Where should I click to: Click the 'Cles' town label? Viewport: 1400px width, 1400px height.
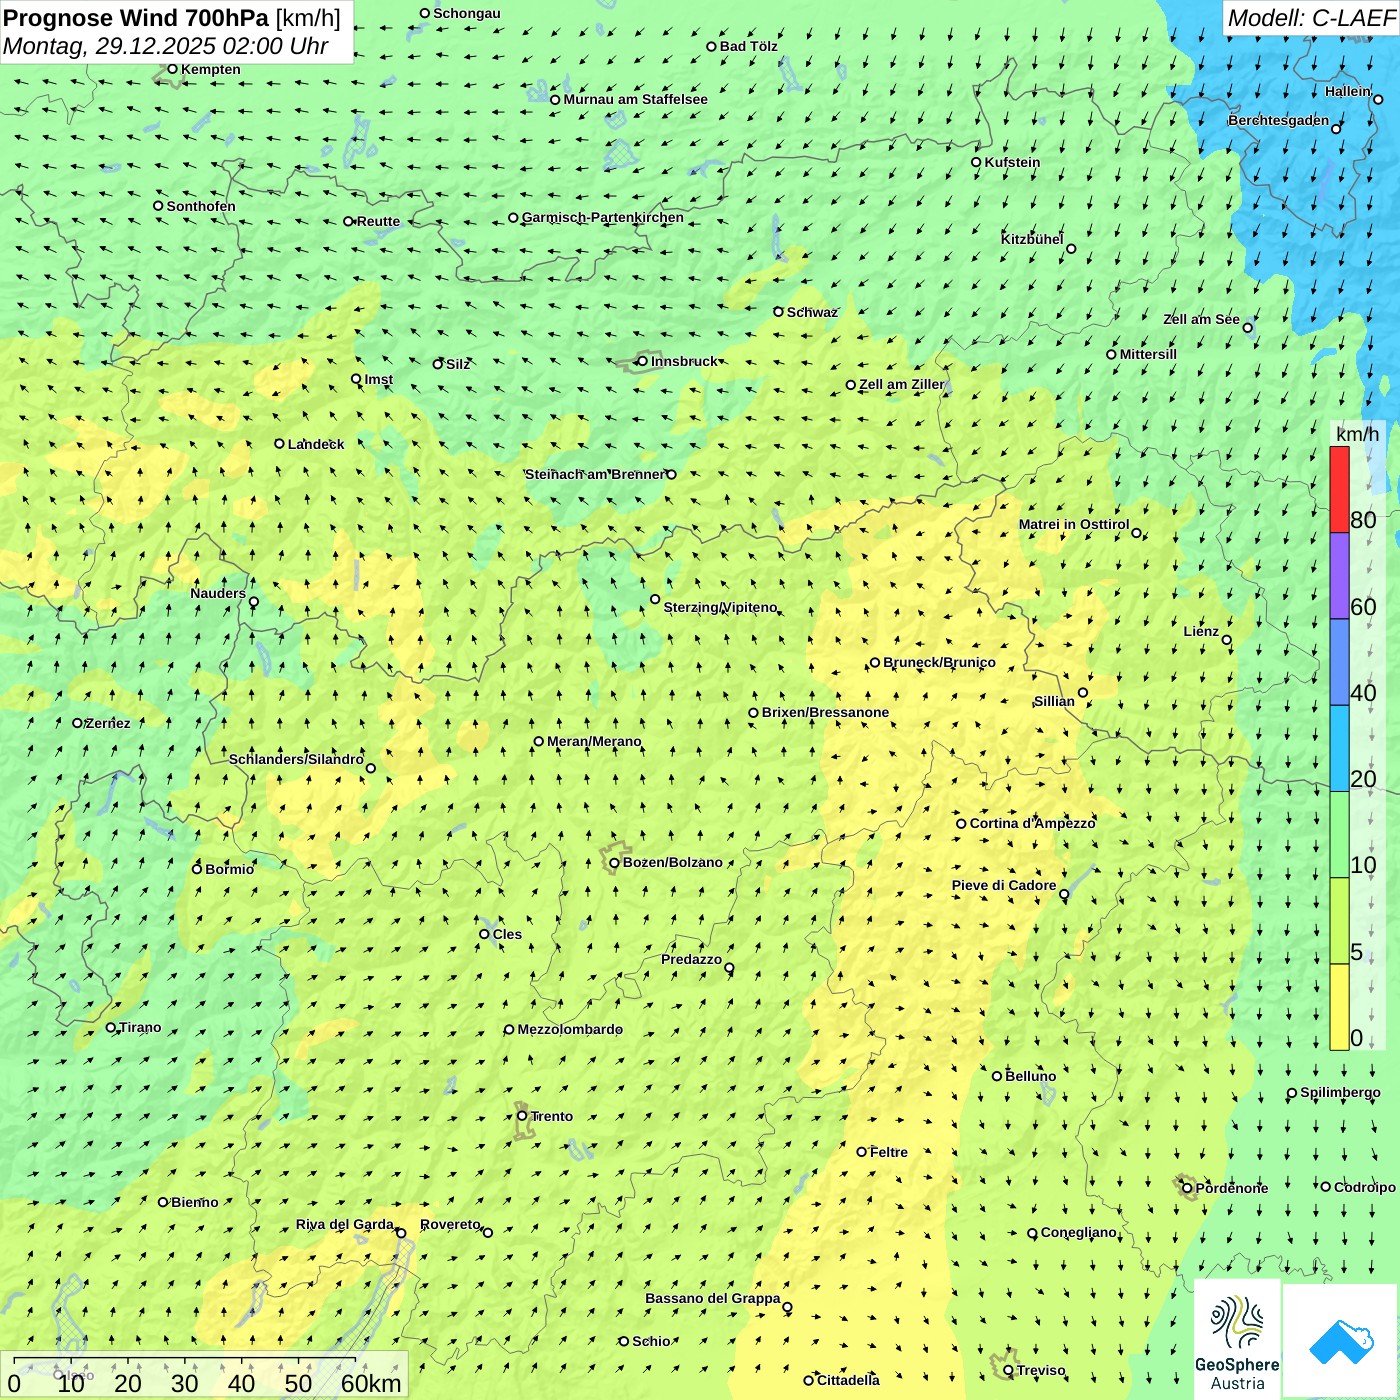507,934
